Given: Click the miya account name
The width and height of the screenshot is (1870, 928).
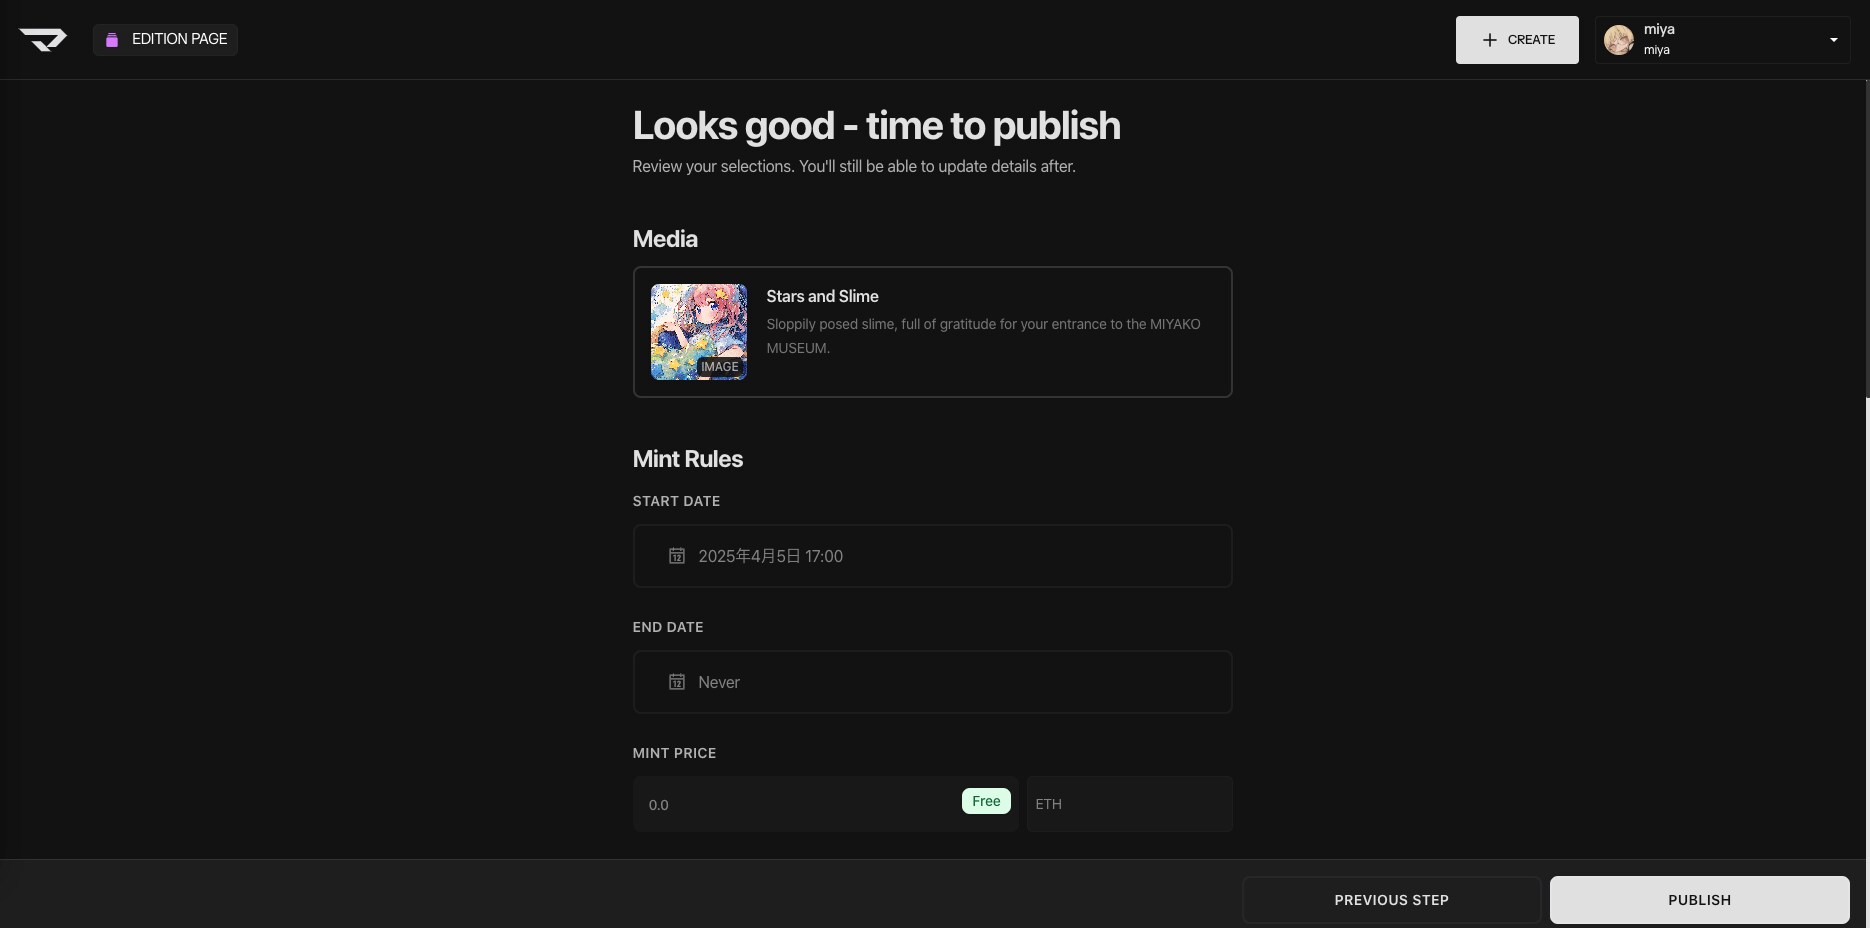Looking at the screenshot, I should pyautogui.click(x=1659, y=29).
